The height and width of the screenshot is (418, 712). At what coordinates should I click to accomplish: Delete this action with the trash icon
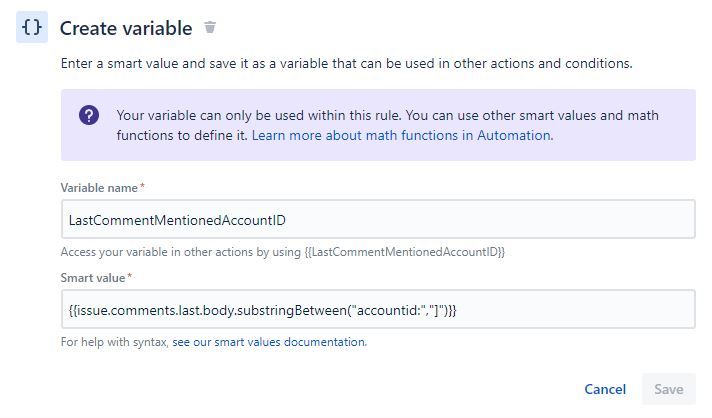tap(210, 27)
